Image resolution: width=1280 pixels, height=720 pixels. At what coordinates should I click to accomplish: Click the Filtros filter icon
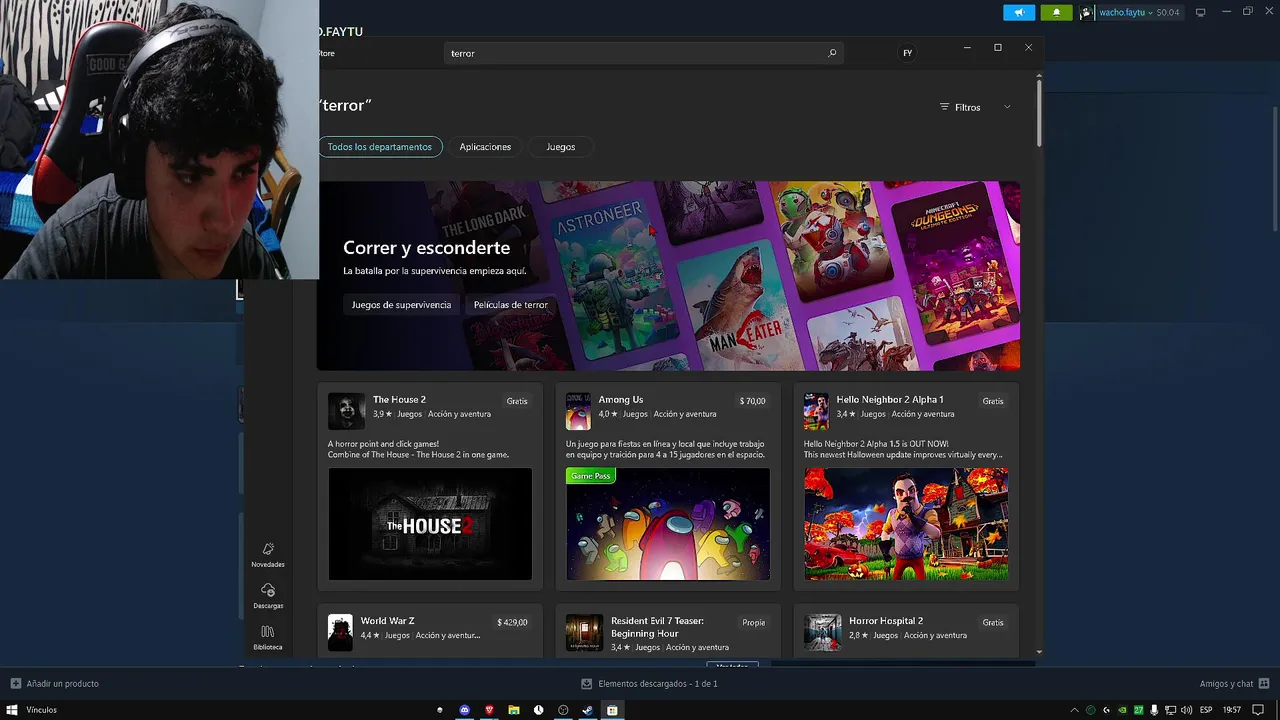click(x=944, y=107)
